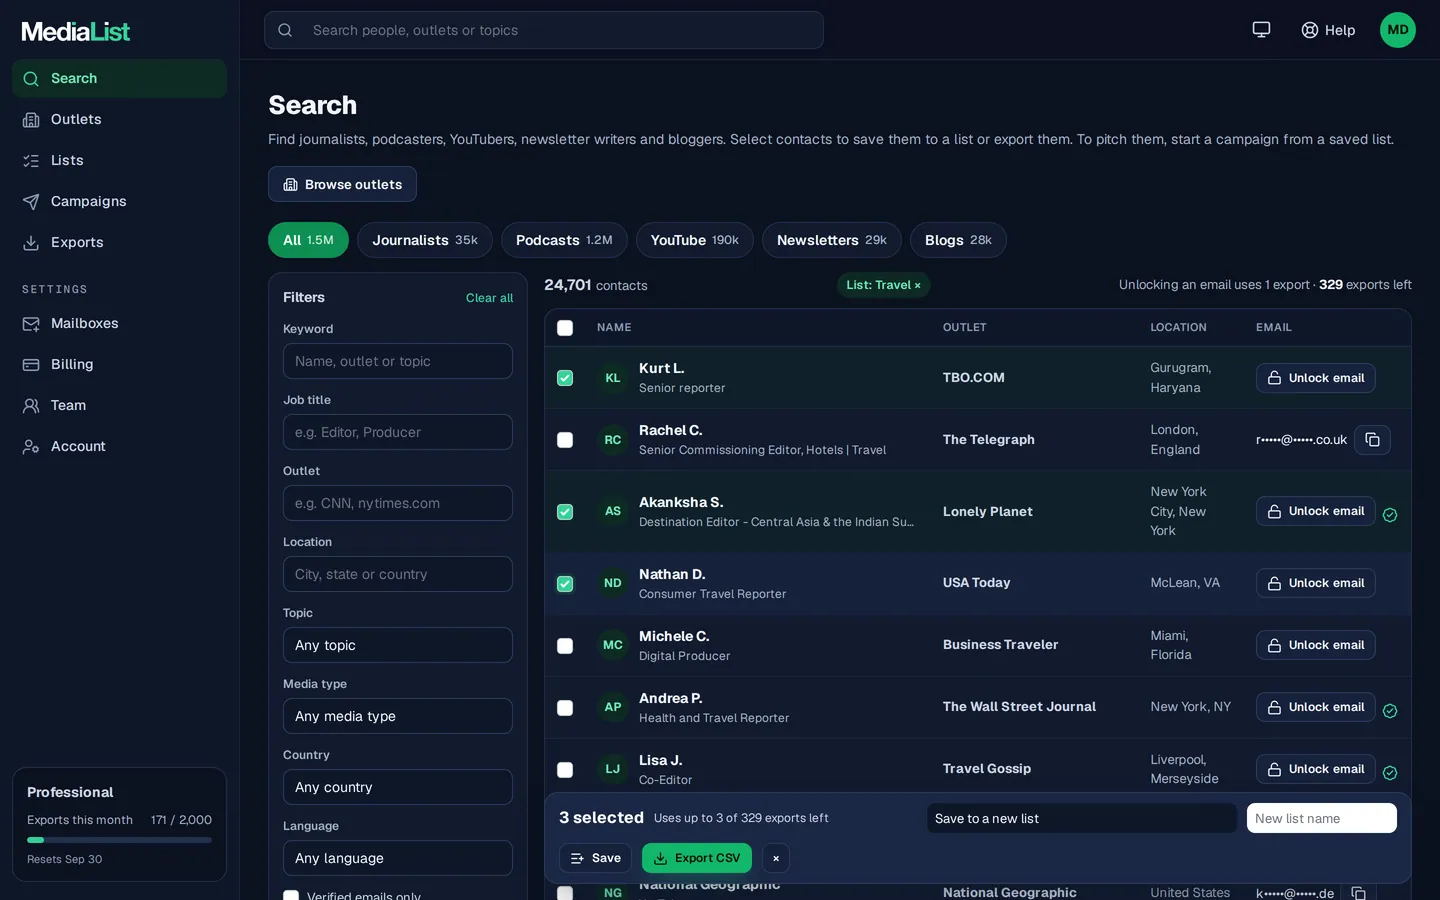Switch to the Newsletters tab
1440x900 pixels.
[x=832, y=240]
